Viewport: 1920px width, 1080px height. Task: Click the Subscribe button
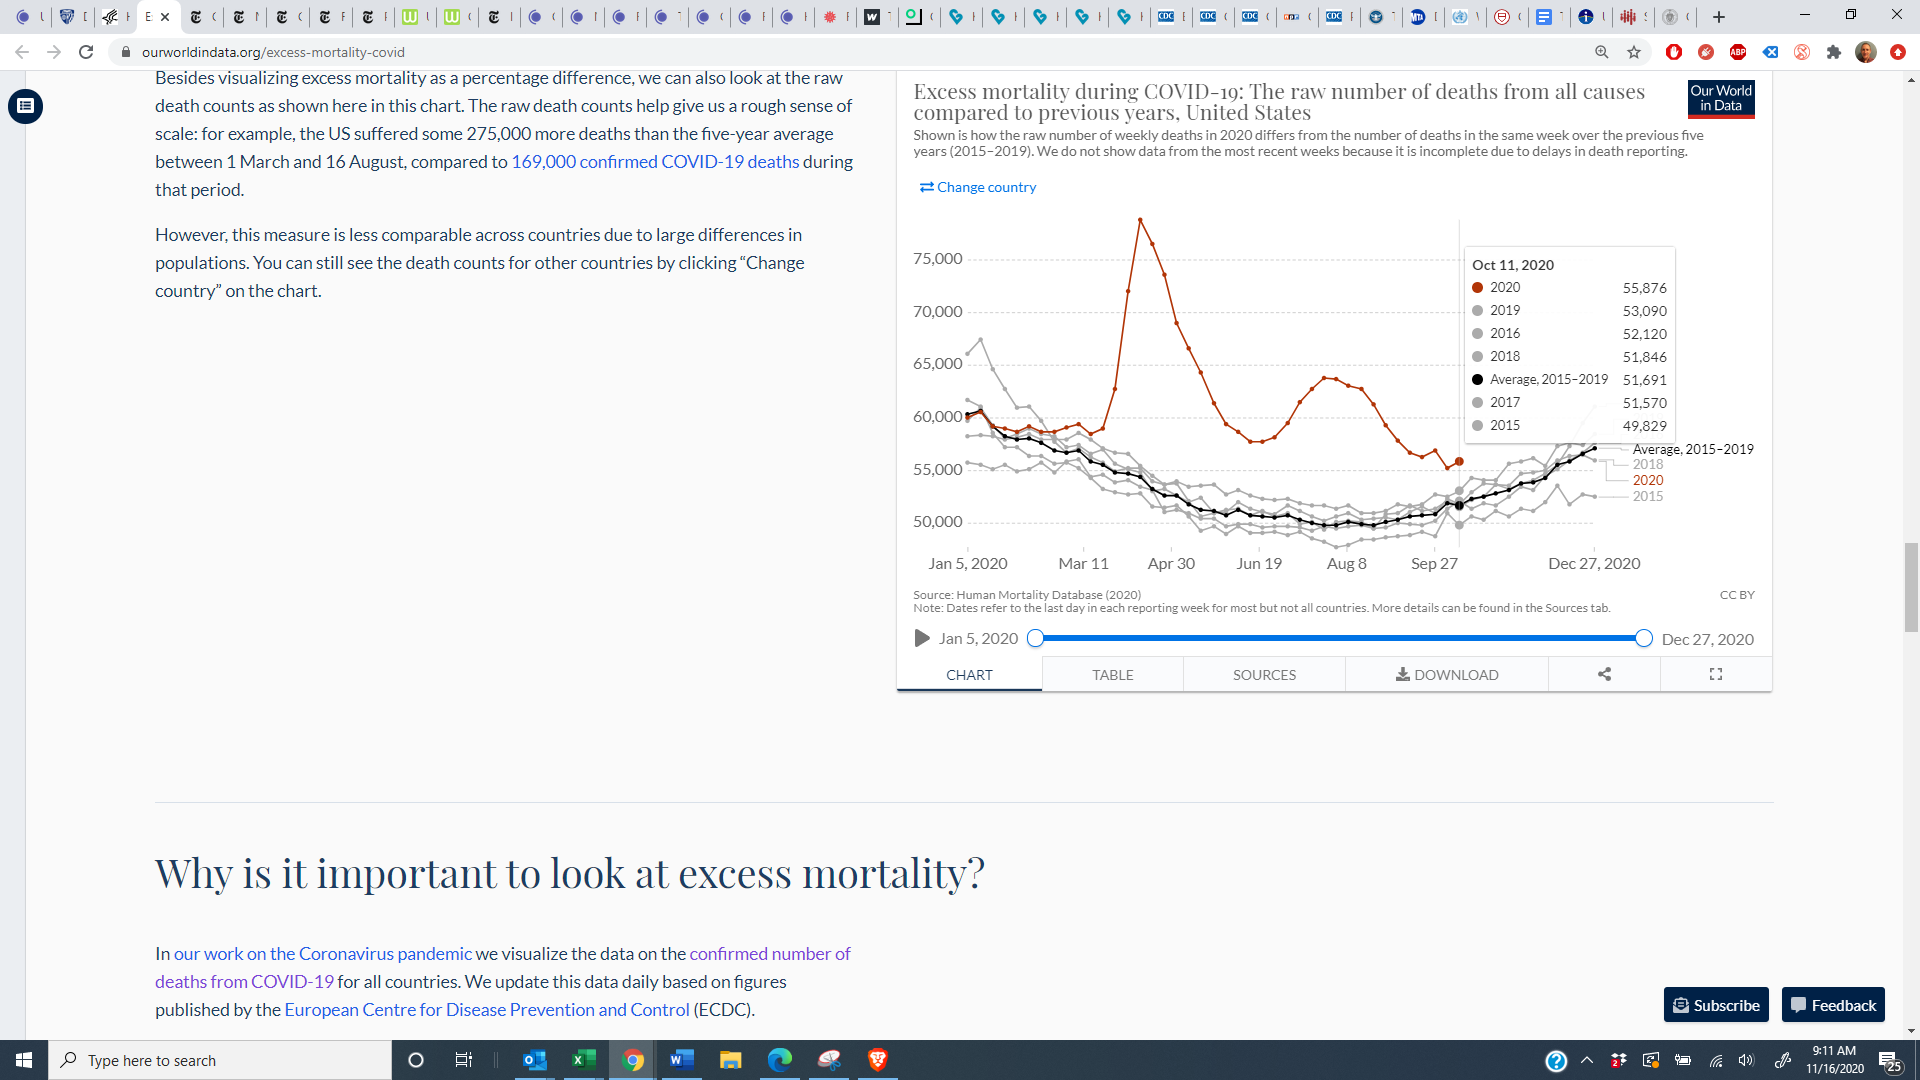pos(1716,1005)
